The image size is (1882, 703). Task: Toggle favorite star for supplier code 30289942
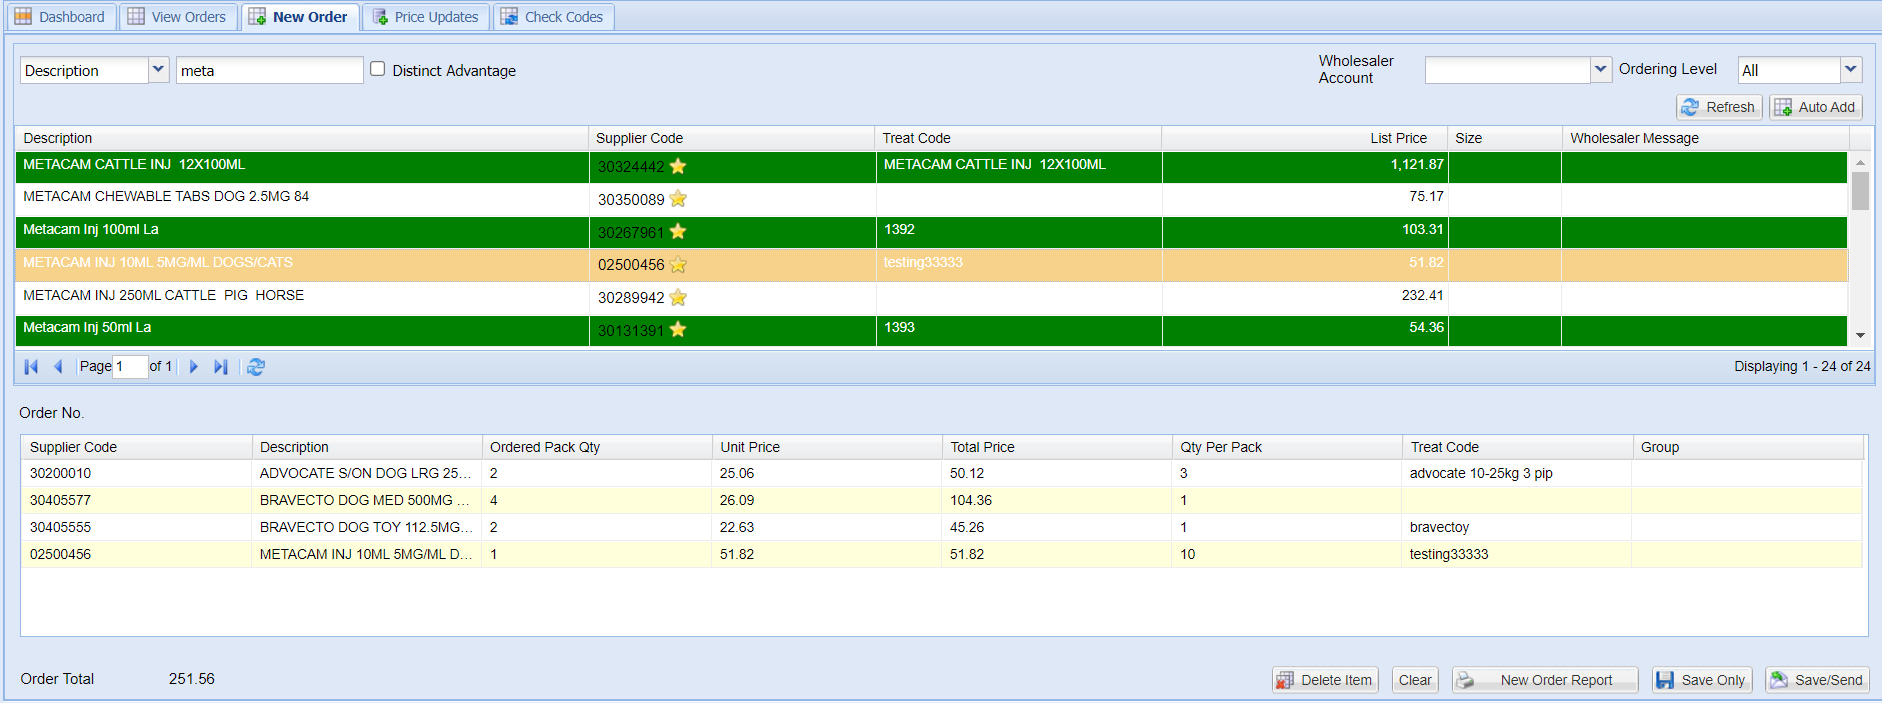(678, 297)
